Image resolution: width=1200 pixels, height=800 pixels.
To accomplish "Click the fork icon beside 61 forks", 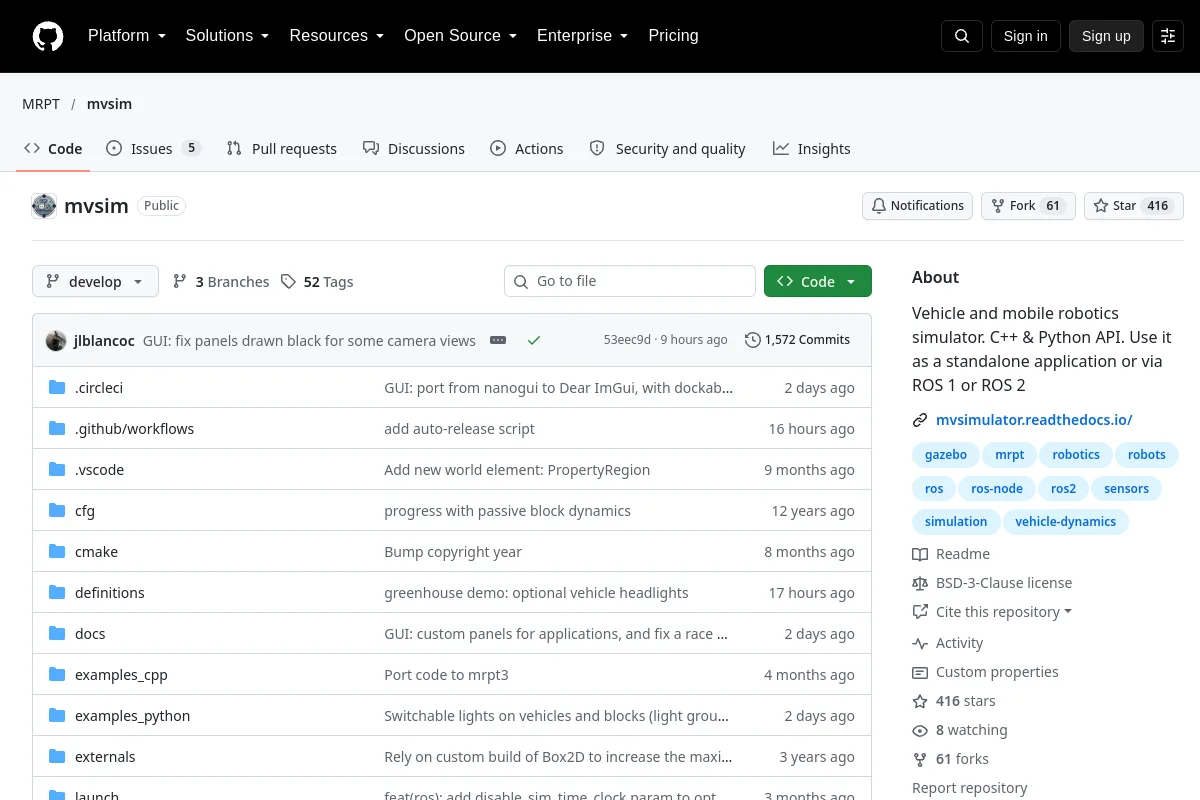I will tap(920, 759).
